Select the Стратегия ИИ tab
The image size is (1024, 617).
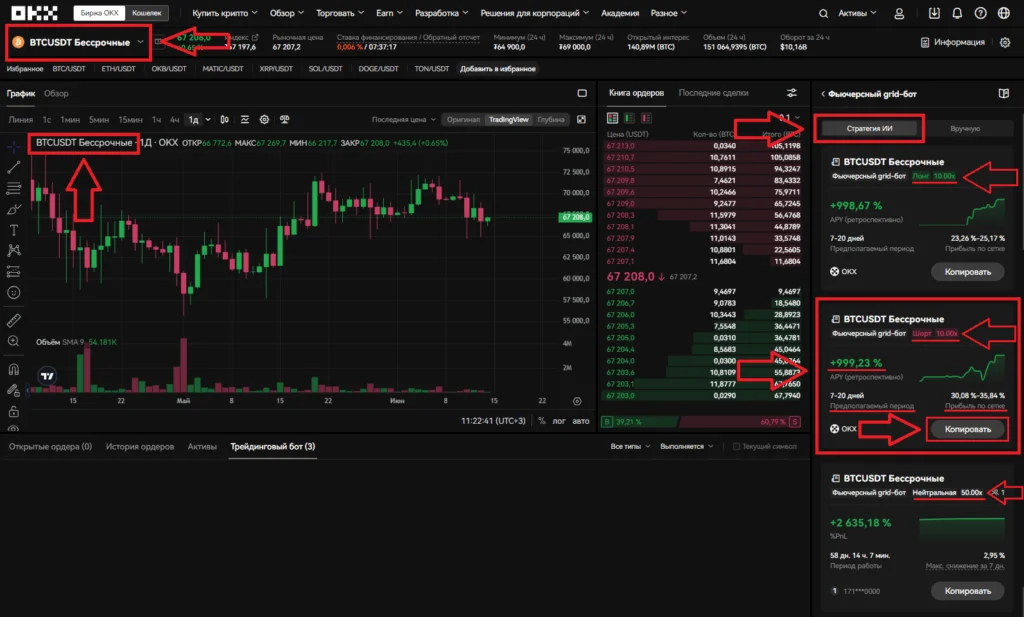coord(869,129)
